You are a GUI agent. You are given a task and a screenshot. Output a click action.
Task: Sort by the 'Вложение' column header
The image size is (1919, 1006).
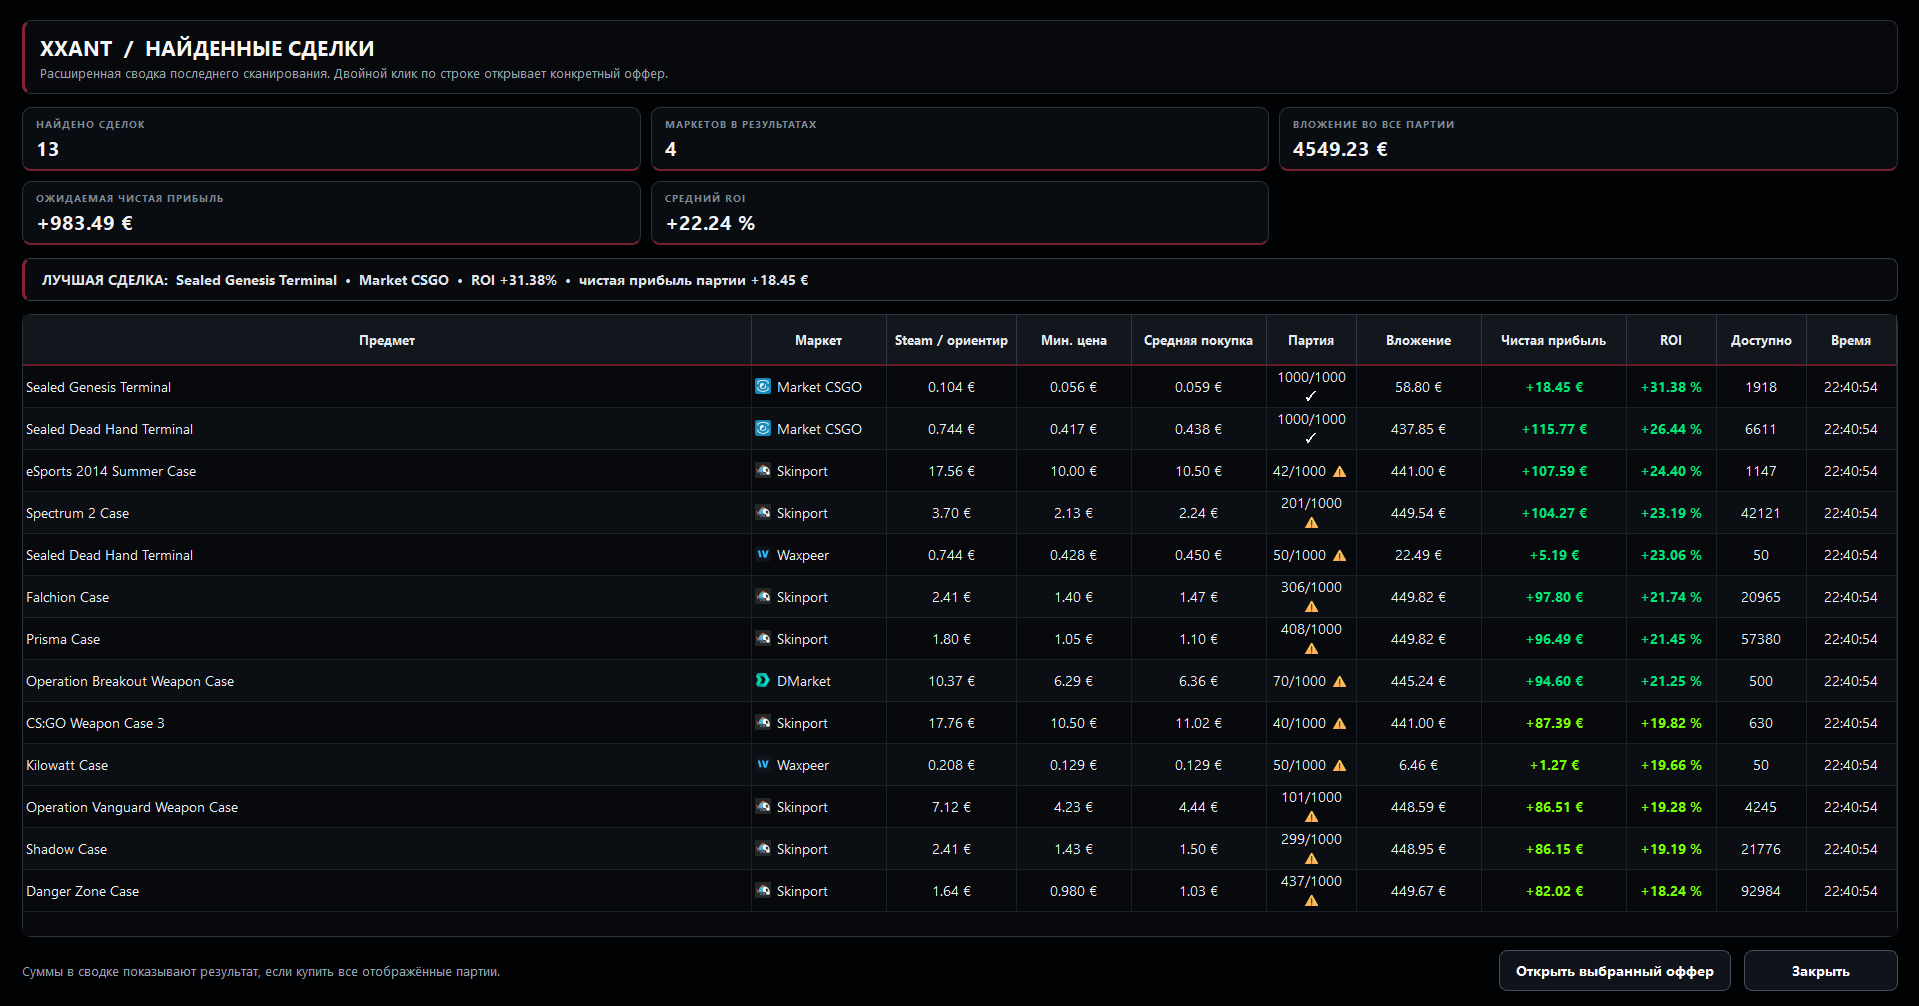click(x=1418, y=340)
